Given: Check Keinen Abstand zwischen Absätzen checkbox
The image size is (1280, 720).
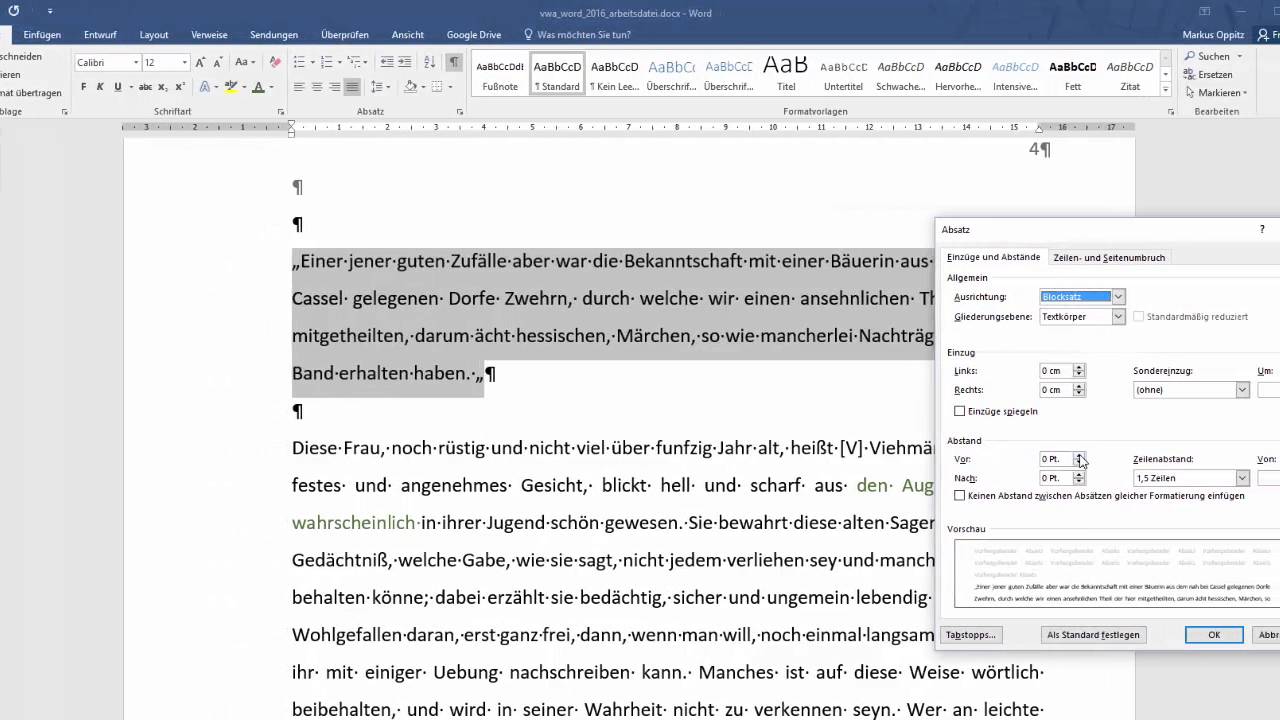Looking at the screenshot, I should (x=959, y=495).
